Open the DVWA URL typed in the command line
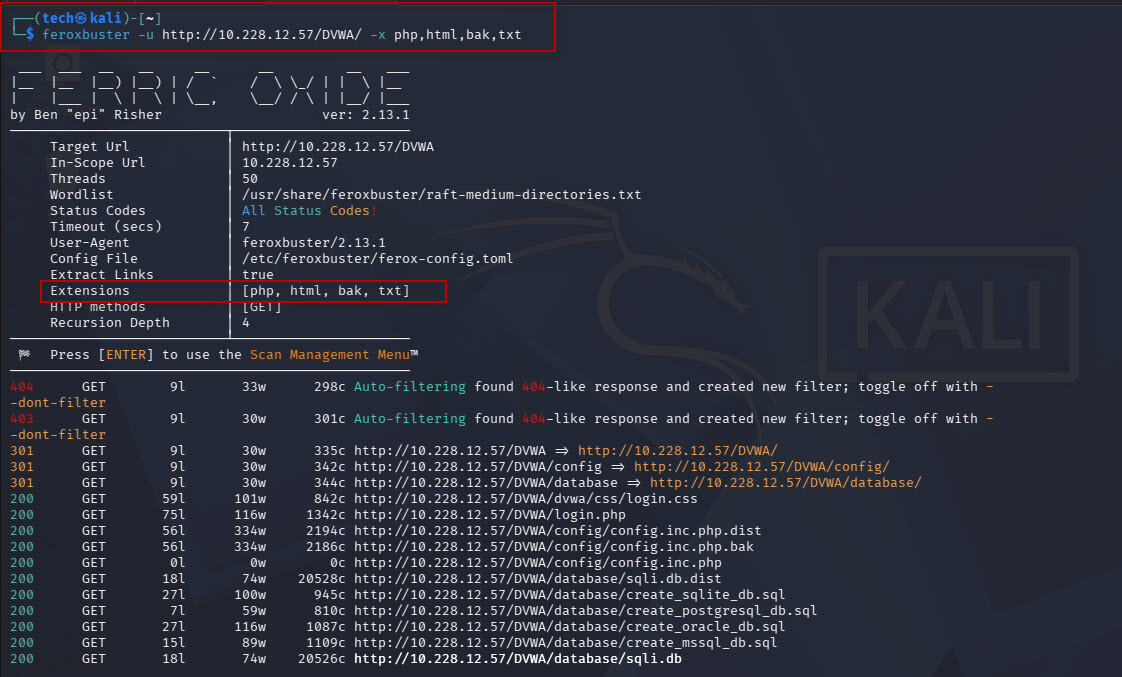Viewport: 1122px width, 677px height. pos(262,34)
